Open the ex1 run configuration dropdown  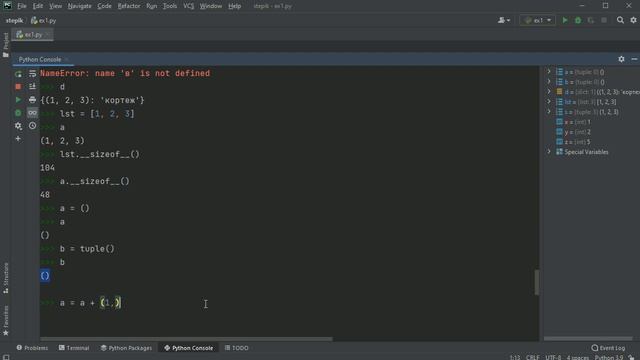click(538, 20)
